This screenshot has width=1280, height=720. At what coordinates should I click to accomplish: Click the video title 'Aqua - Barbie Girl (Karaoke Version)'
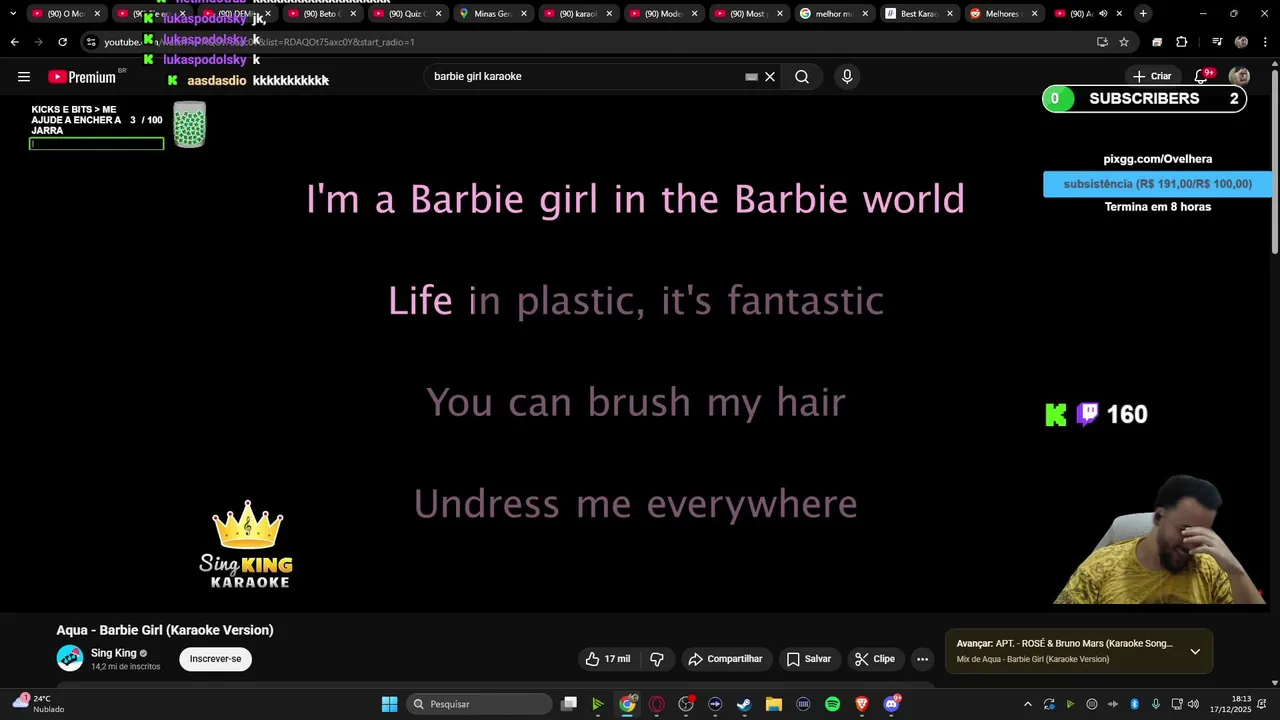pos(165,630)
